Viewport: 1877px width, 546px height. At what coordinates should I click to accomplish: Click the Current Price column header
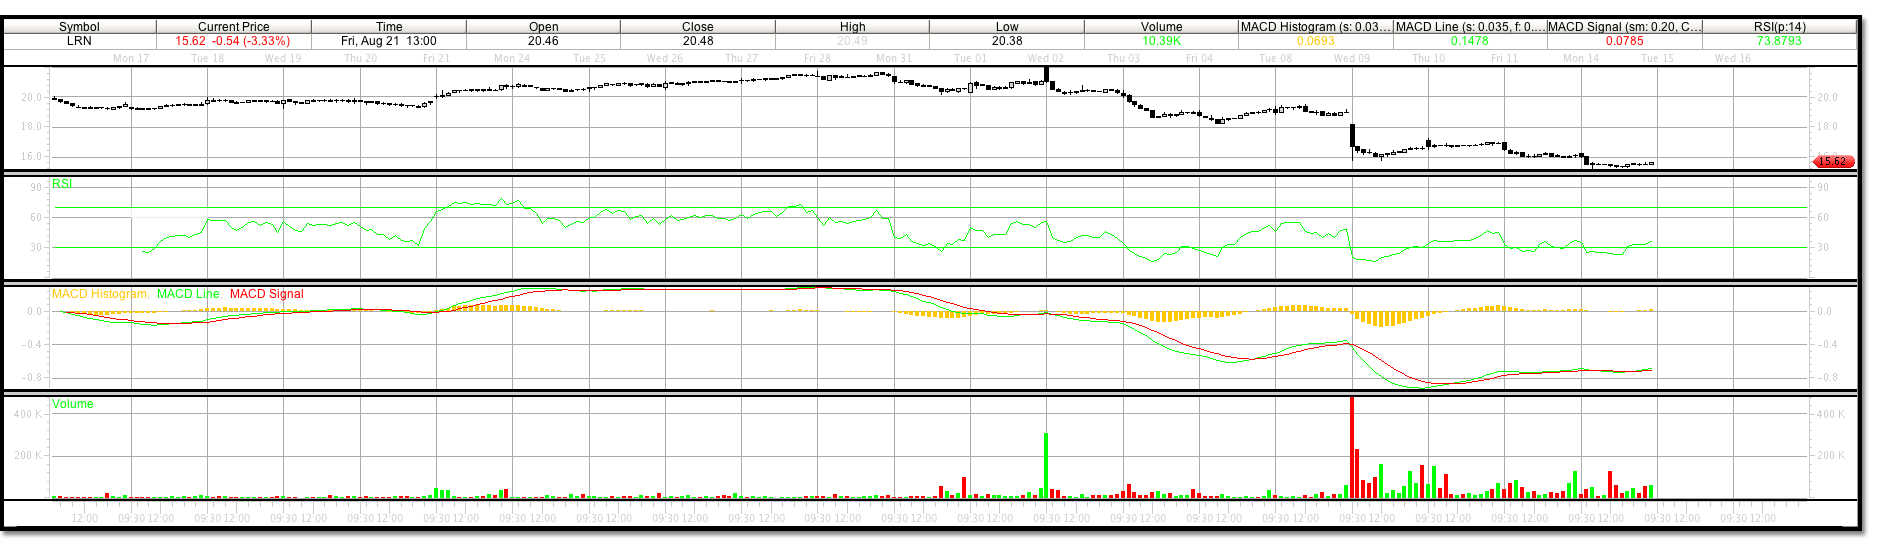(233, 27)
